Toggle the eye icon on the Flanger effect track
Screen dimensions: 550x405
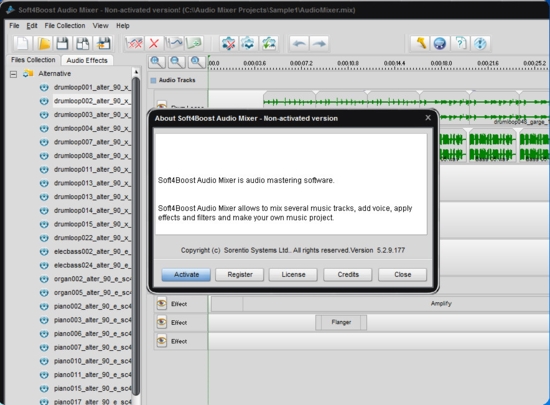[161, 322]
